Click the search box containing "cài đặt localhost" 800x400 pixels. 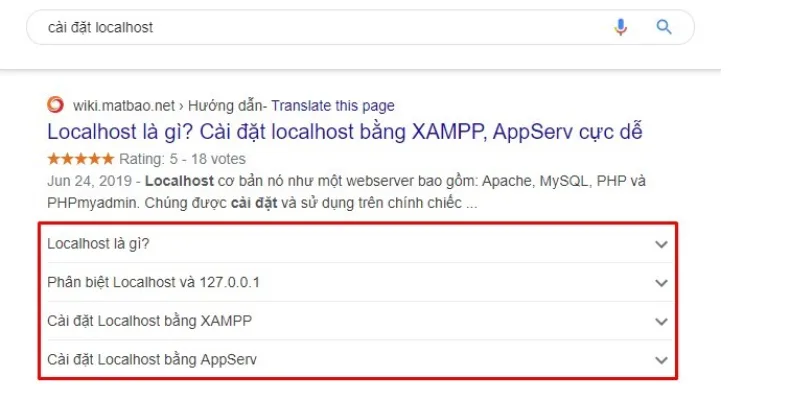pos(360,27)
